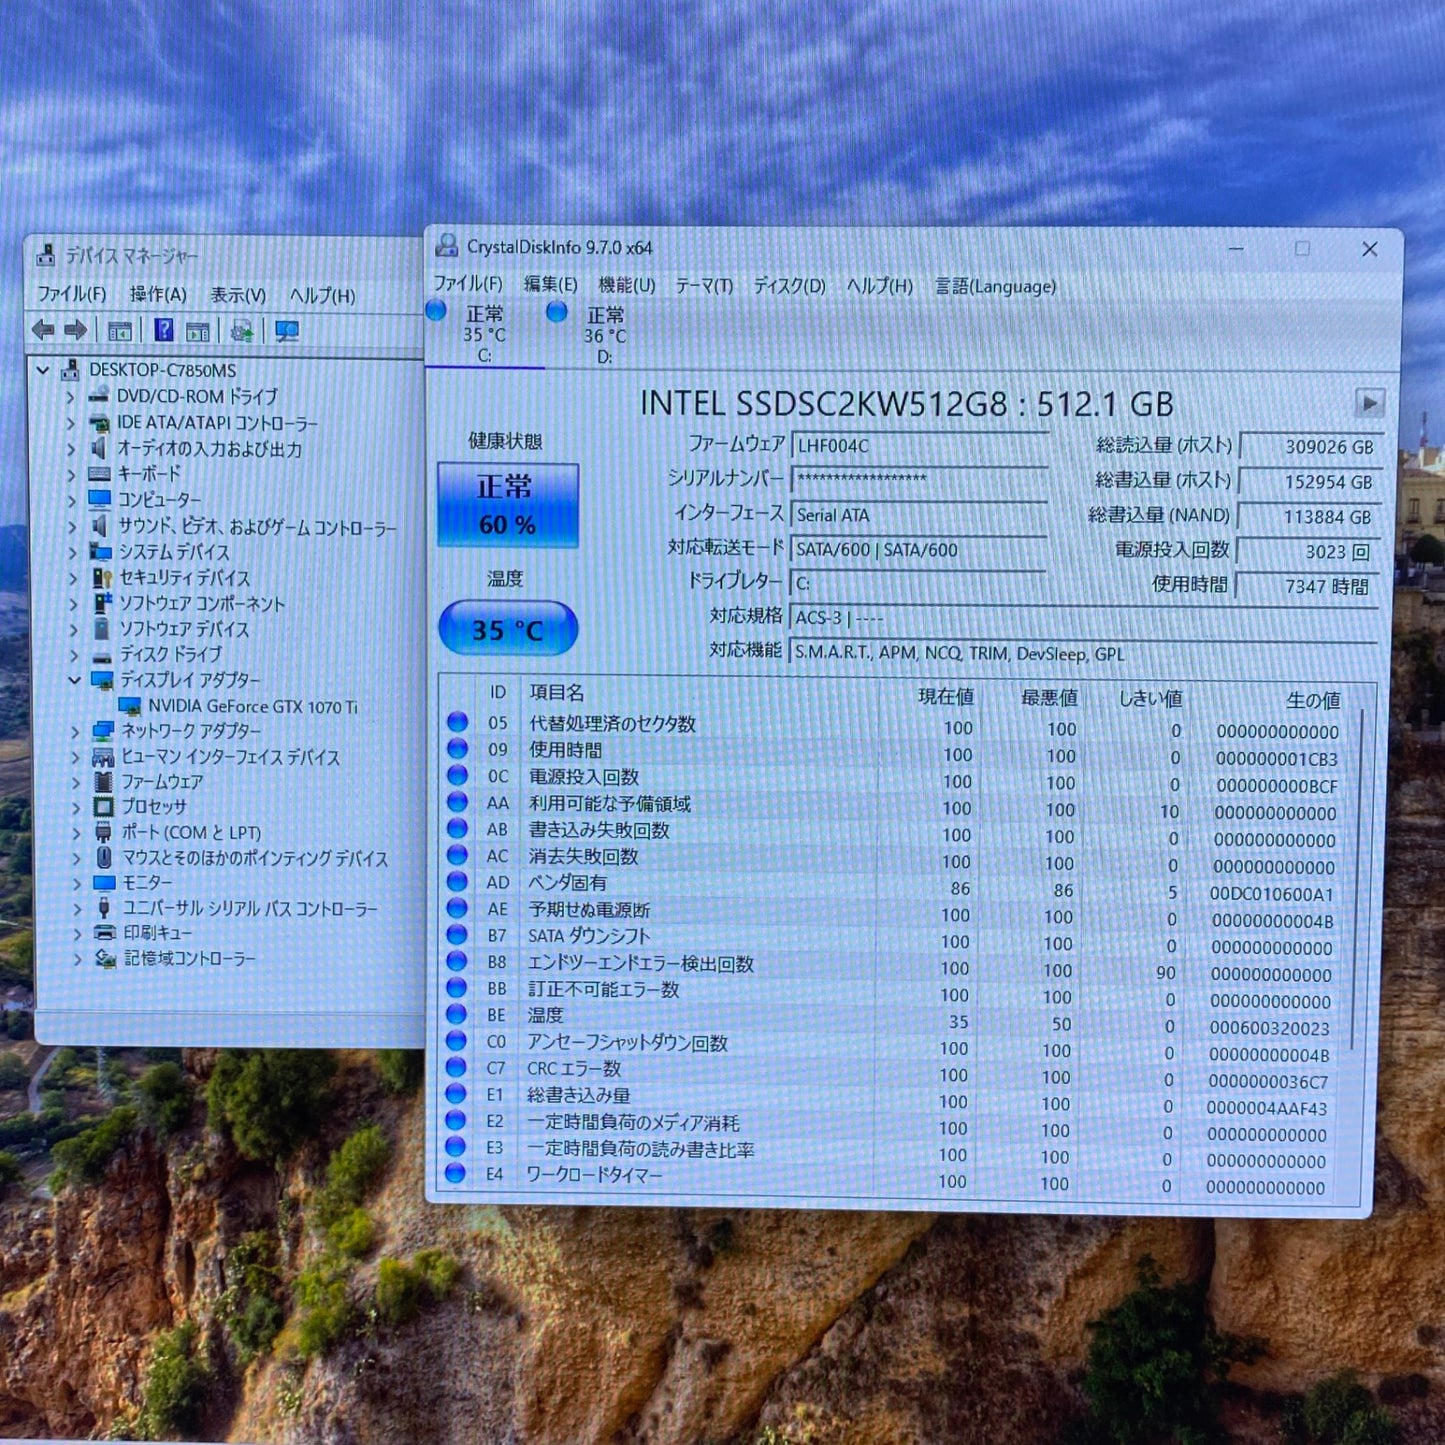The image size is (1445, 1445).
Task: Click the forward arrow in Device Manager toolbar
Action: 76,330
